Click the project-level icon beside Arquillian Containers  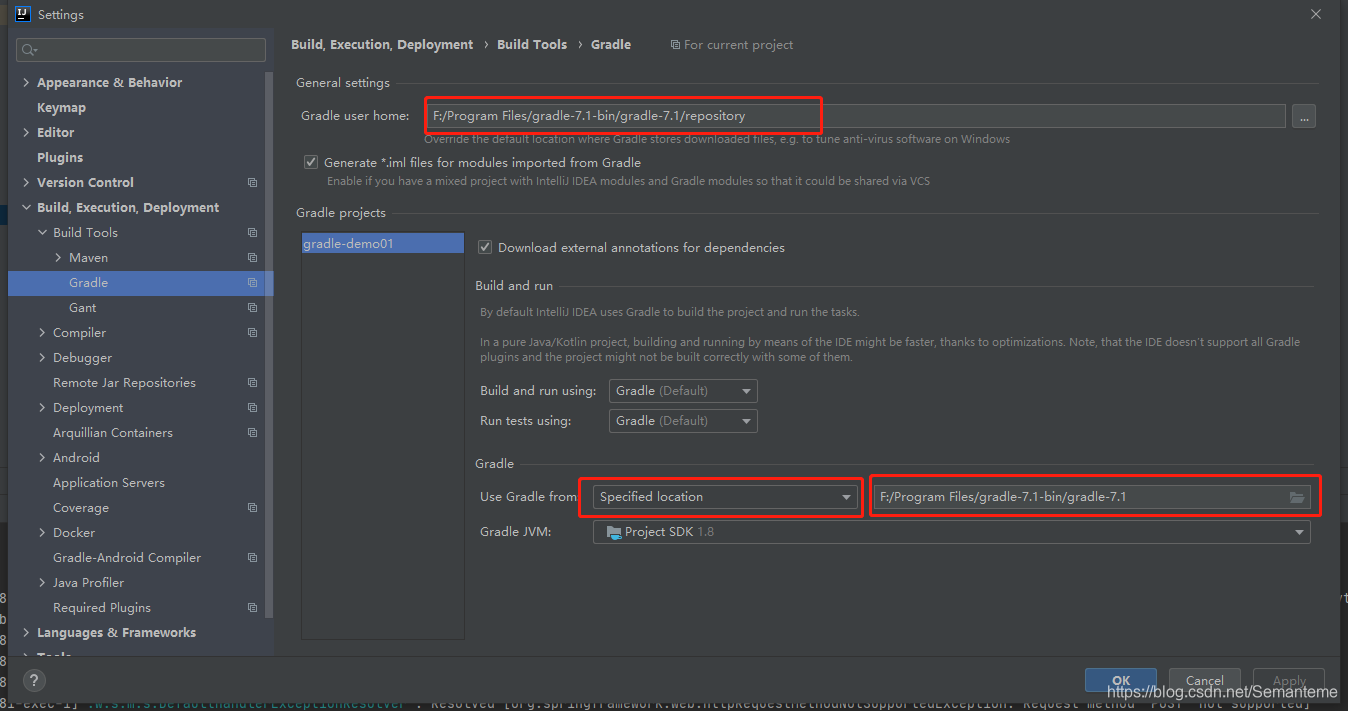coord(252,433)
